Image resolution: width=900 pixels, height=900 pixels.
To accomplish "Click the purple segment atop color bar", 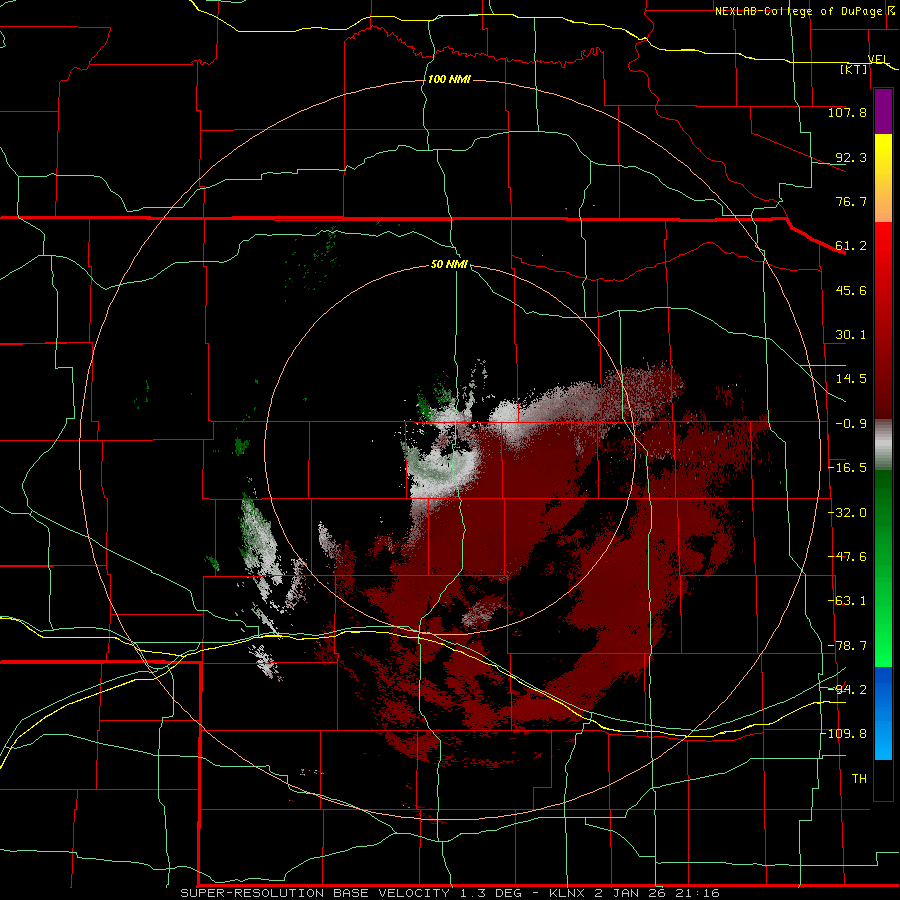I will (x=883, y=111).
